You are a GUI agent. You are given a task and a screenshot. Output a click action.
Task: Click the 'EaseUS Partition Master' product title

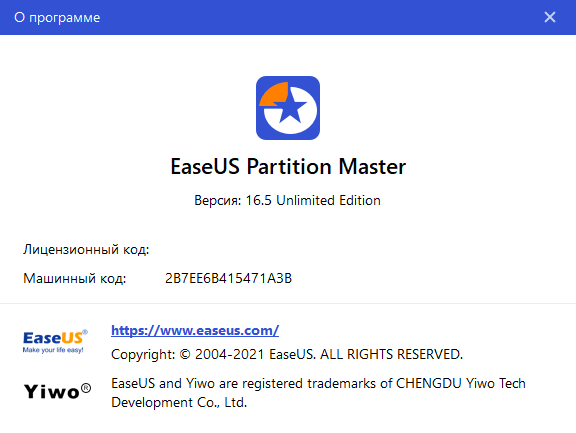(288, 166)
